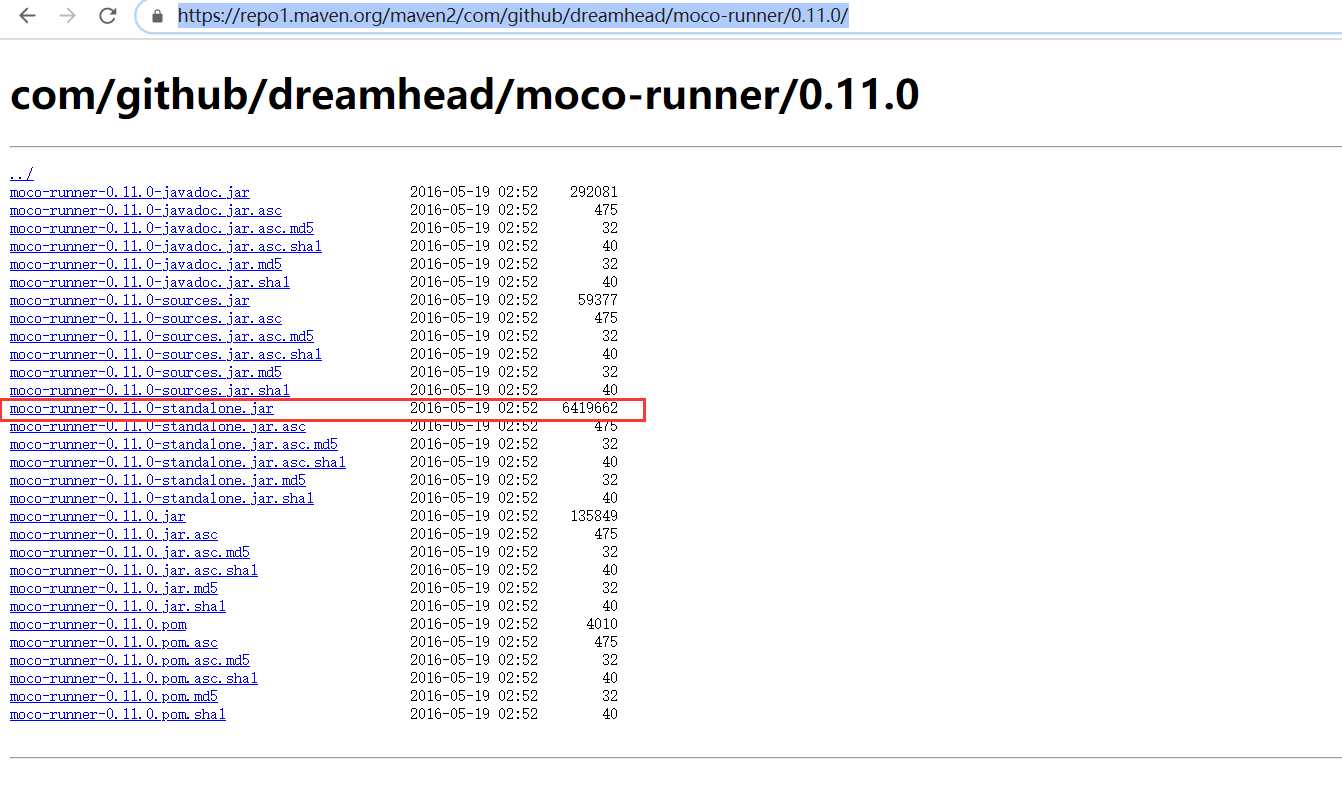This screenshot has width=1342, height=791.
Task: Click the file size 292081
Action: pyautogui.click(x=594, y=192)
